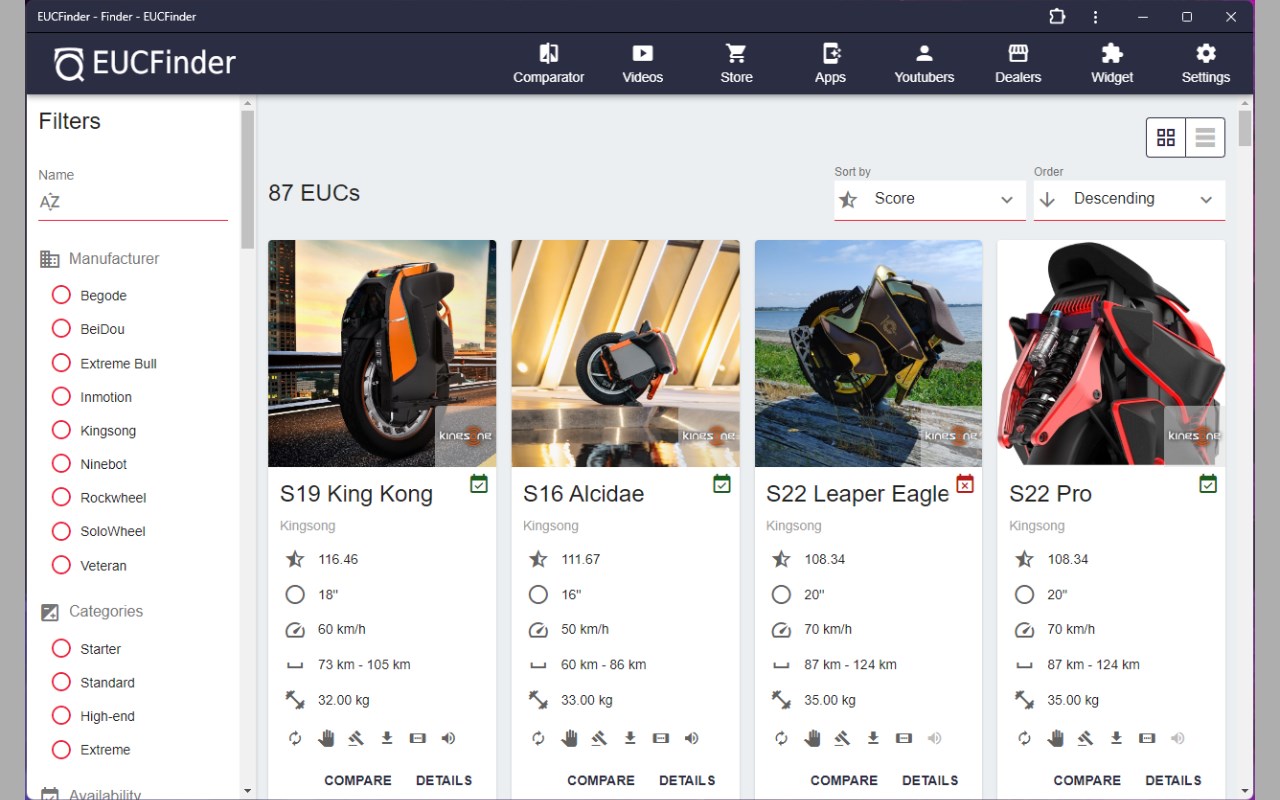Click COMPARE on S22 Pro
The width and height of the screenshot is (1280, 800).
(x=1087, y=780)
